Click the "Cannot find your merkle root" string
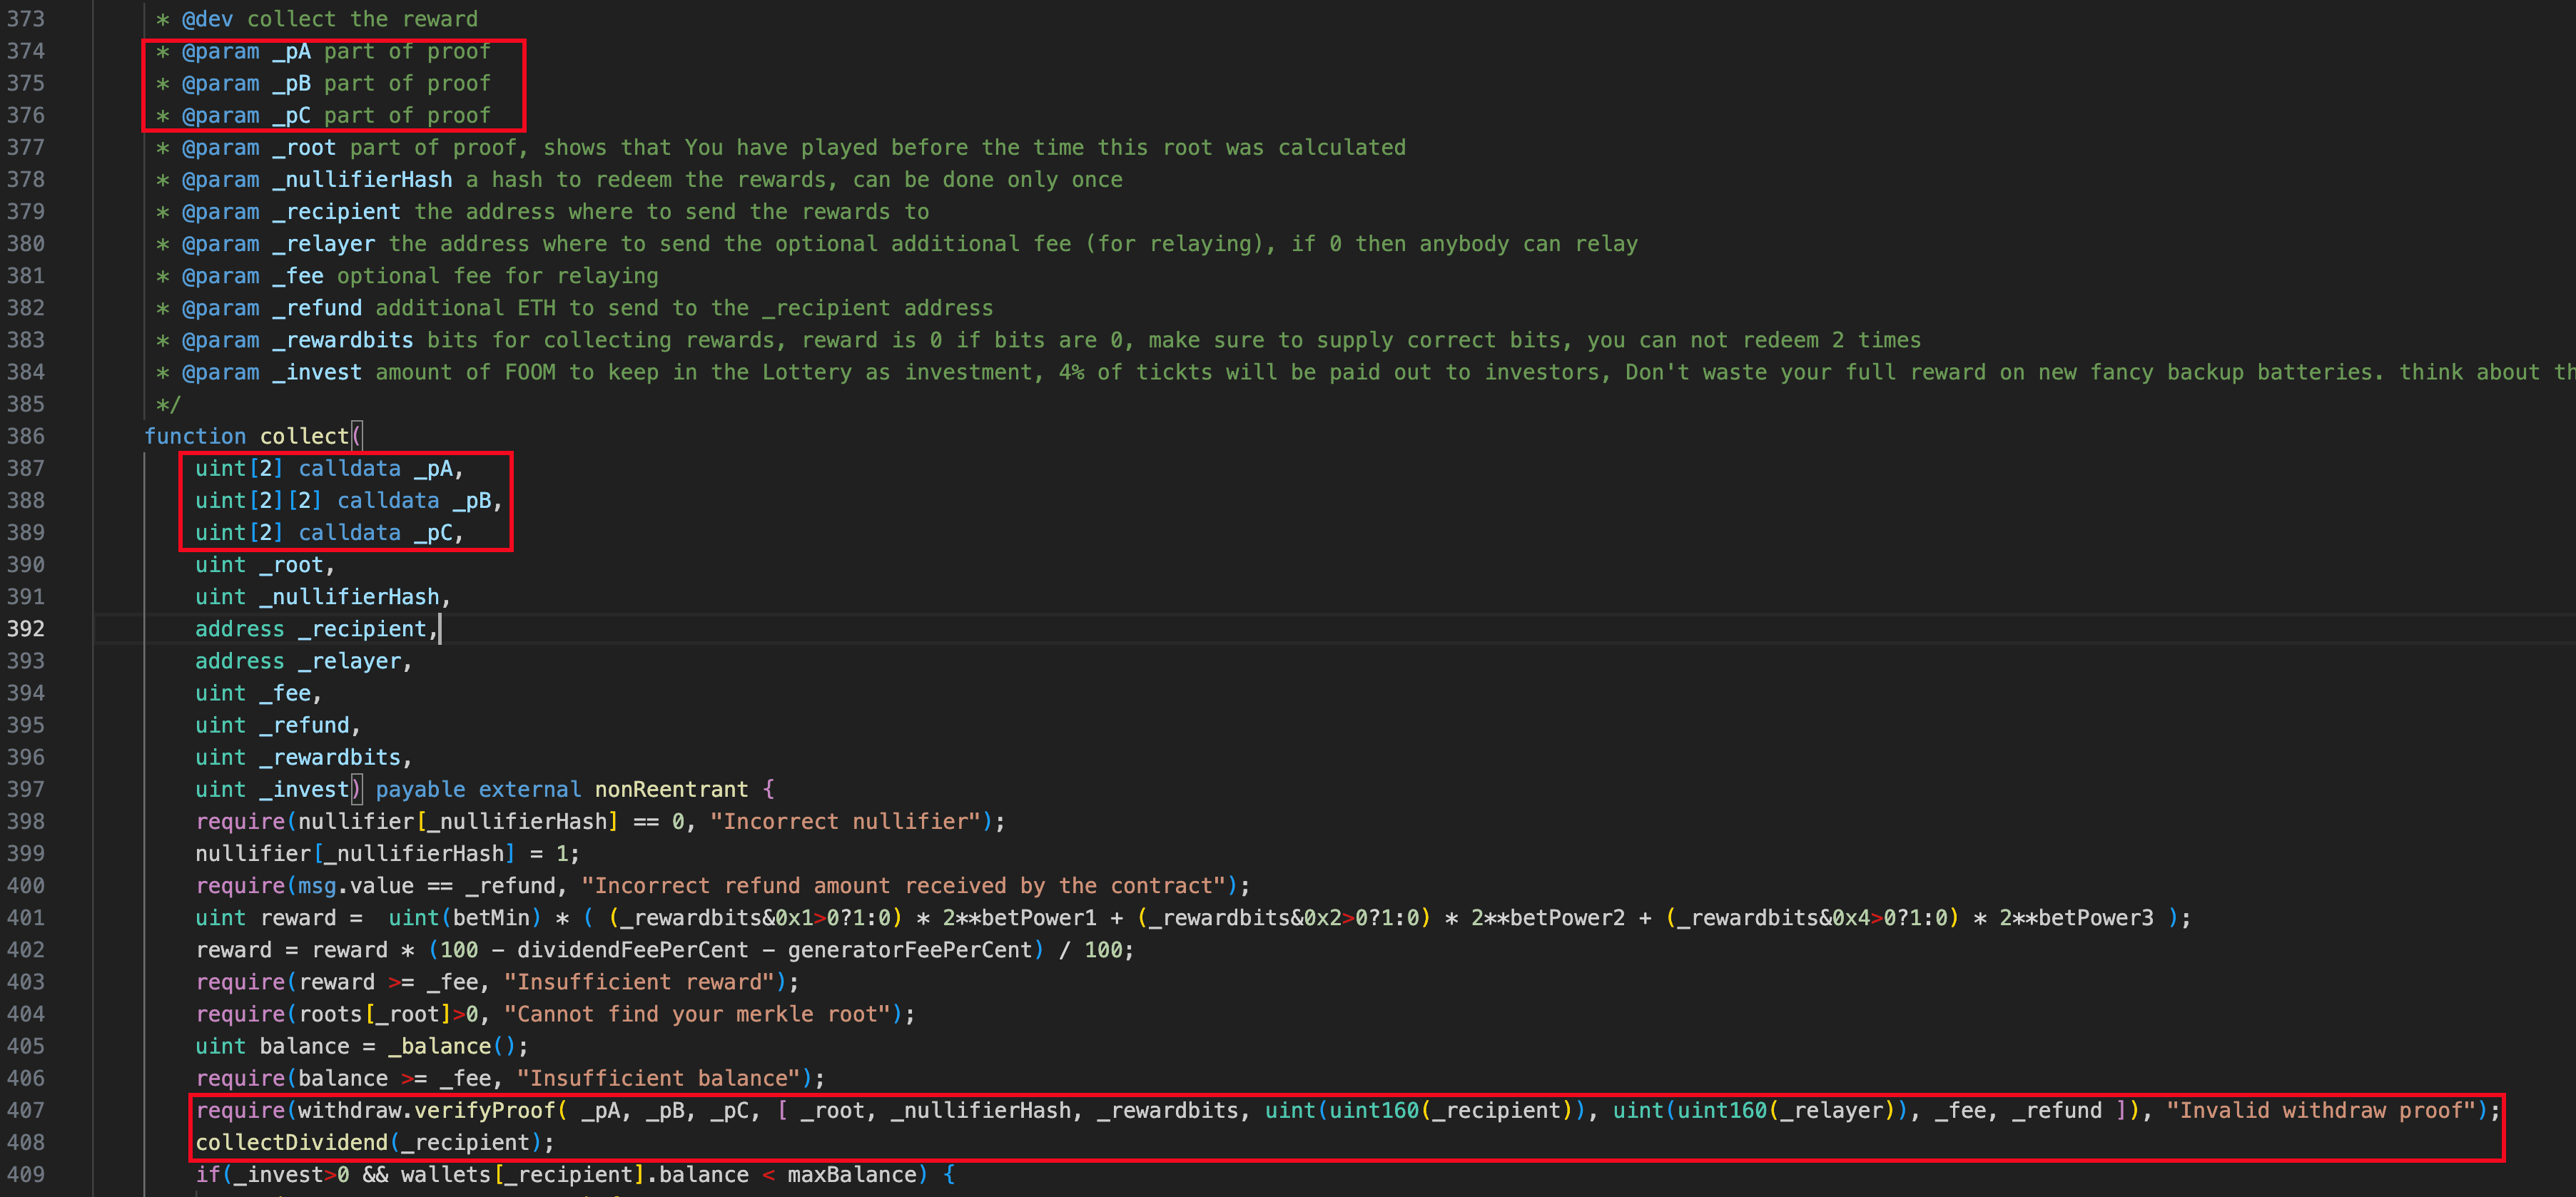The image size is (2576, 1197). point(697,1014)
